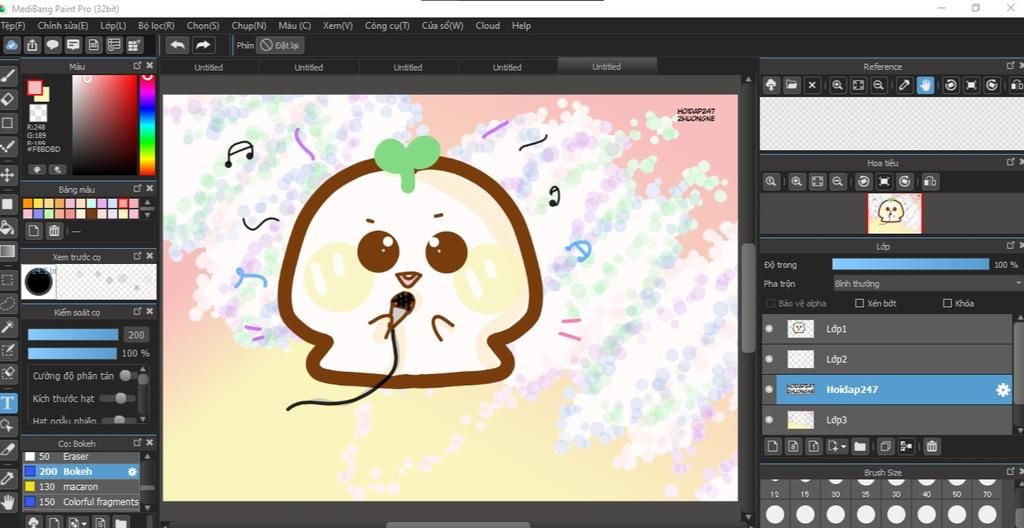The image size is (1024, 528).
Task: Select the Lớp3 layer
Action: [888, 420]
